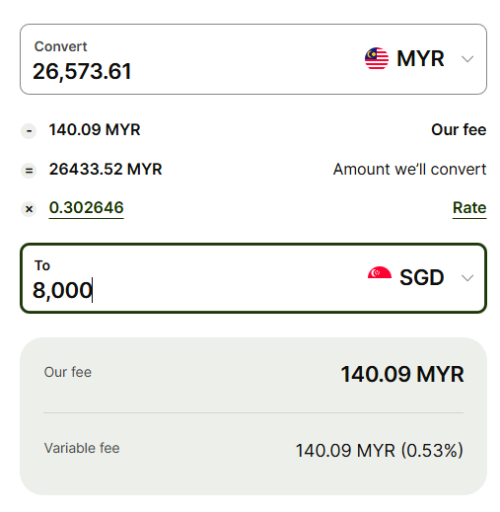Click the 26433.52 MYR amount
Screen dimensions: 500x512
[105, 169]
